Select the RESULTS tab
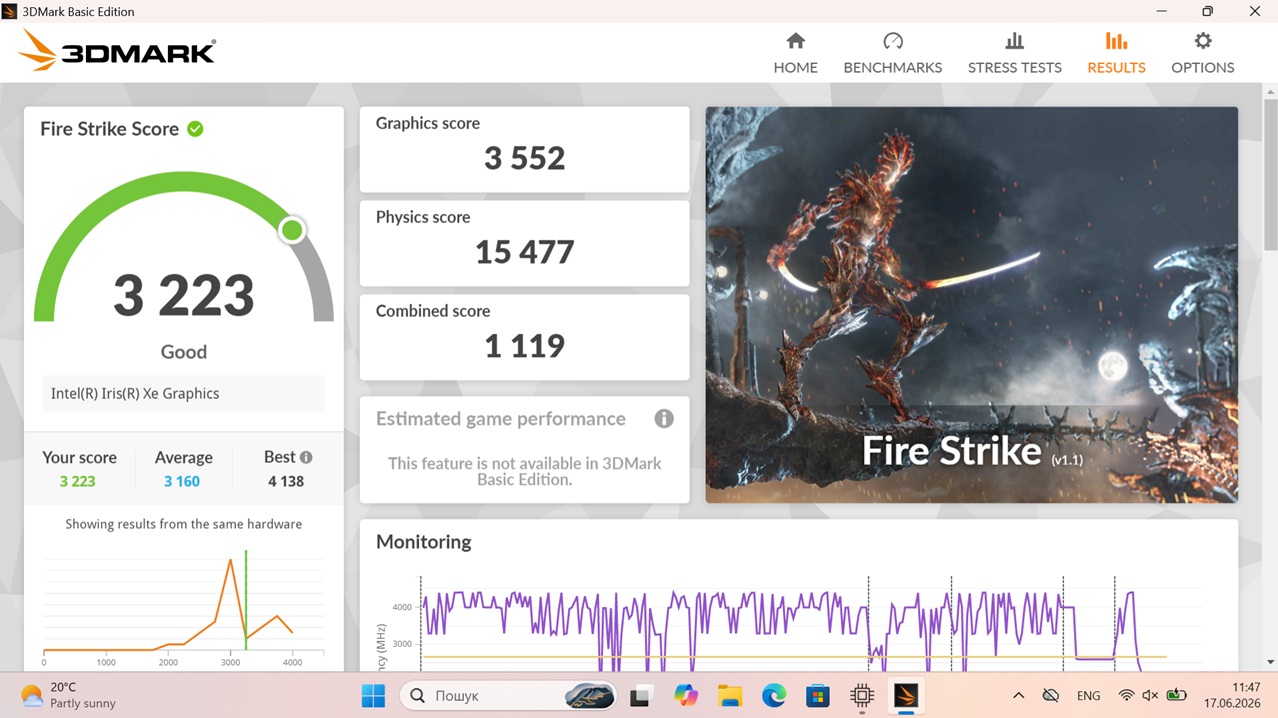Viewport: 1278px width, 718px height. (x=1116, y=53)
